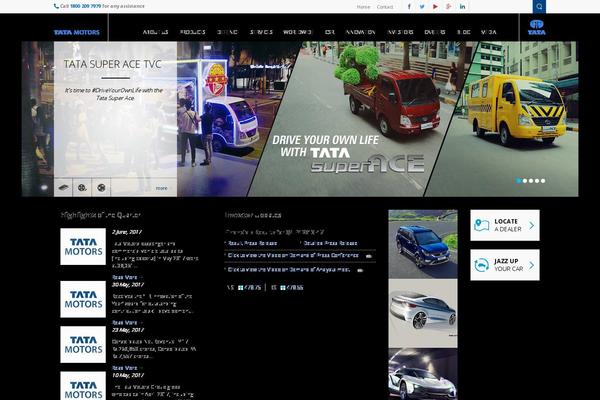
Task: Click the 1800 209 7979 phone number
Action: pos(86,6)
